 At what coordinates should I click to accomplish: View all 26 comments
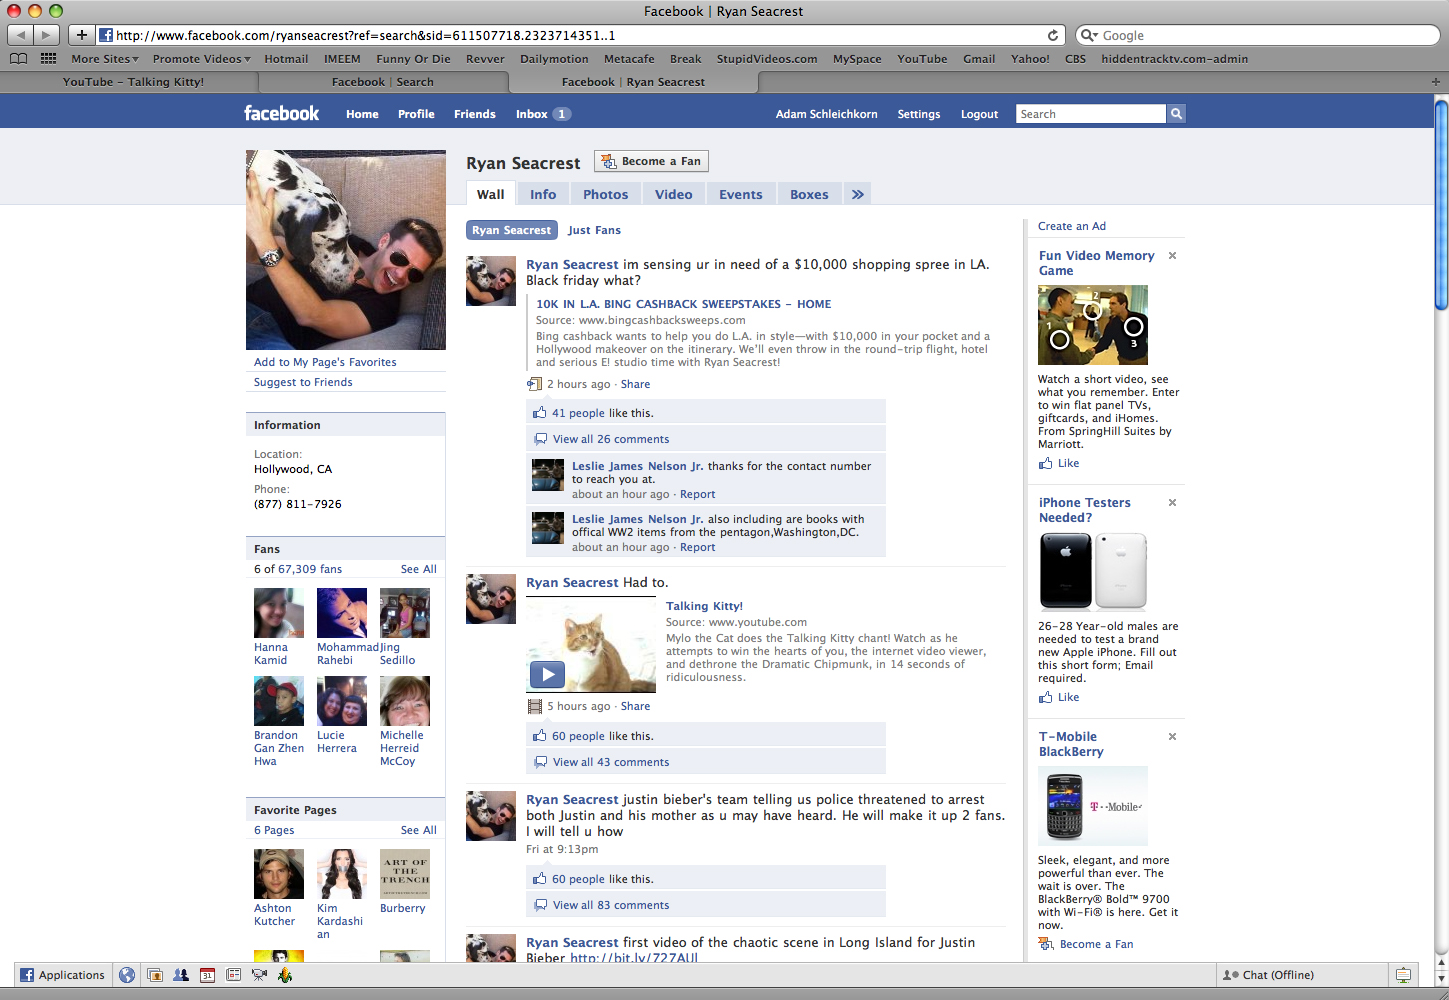coord(611,439)
